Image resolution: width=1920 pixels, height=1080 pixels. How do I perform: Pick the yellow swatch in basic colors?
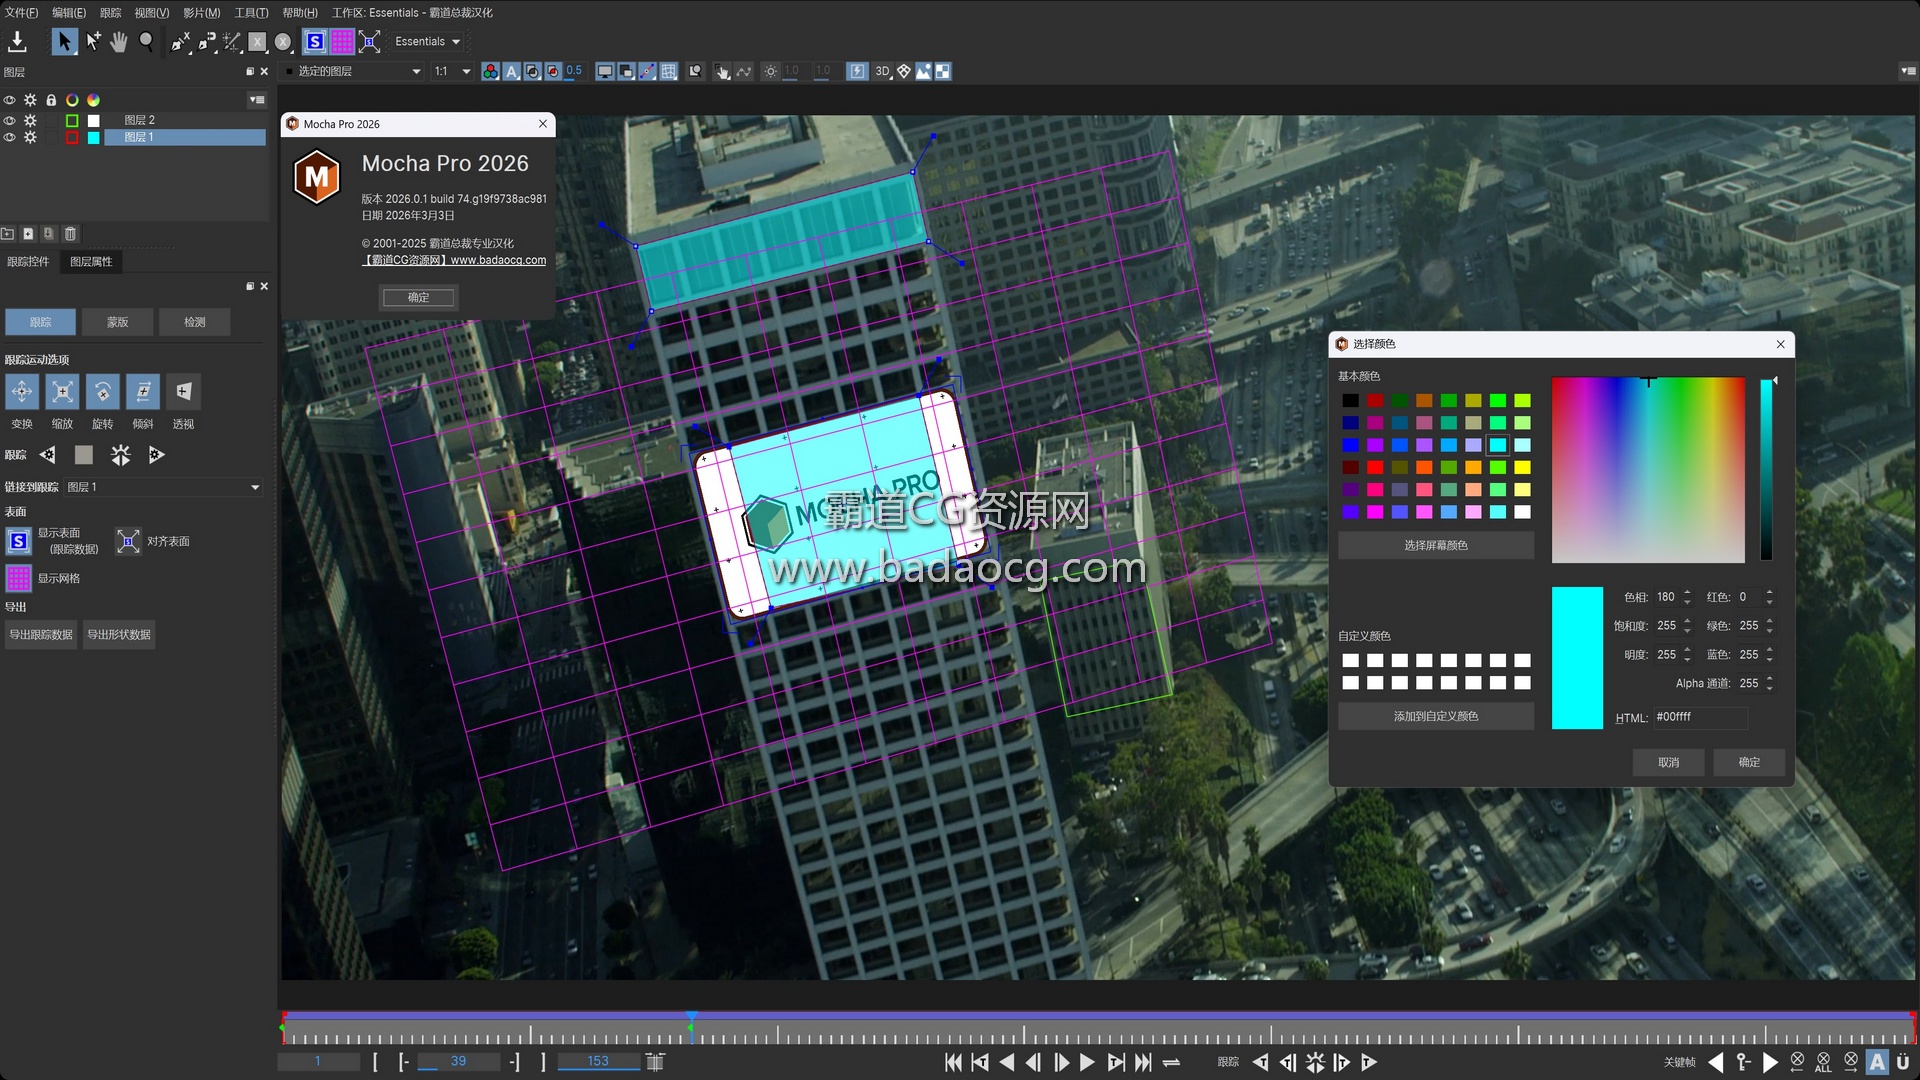(x=1522, y=467)
